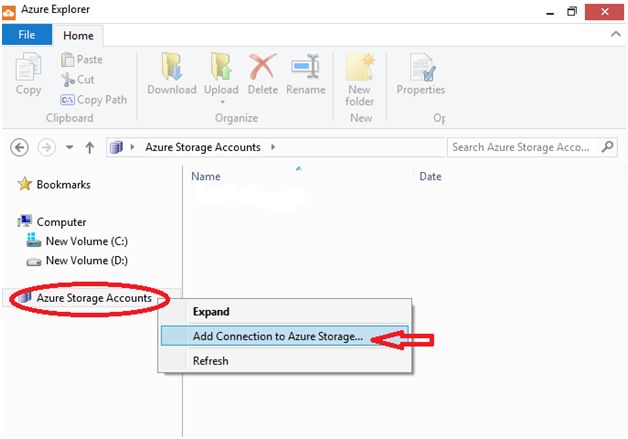Click the Computer monitor icon
The image size is (628, 439).
pyautogui.click(x=25, y=221)
